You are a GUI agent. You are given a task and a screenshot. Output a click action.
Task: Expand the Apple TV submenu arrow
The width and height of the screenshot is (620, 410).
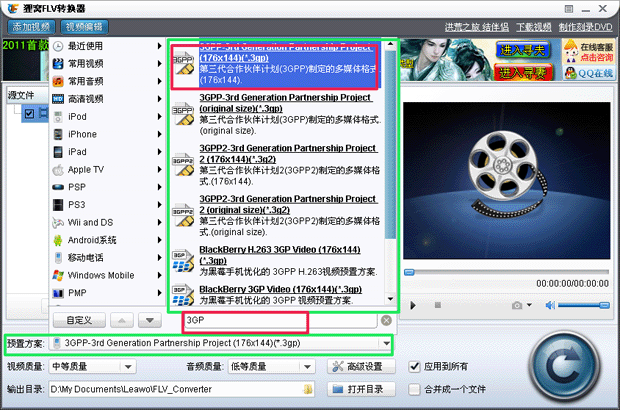159,169
